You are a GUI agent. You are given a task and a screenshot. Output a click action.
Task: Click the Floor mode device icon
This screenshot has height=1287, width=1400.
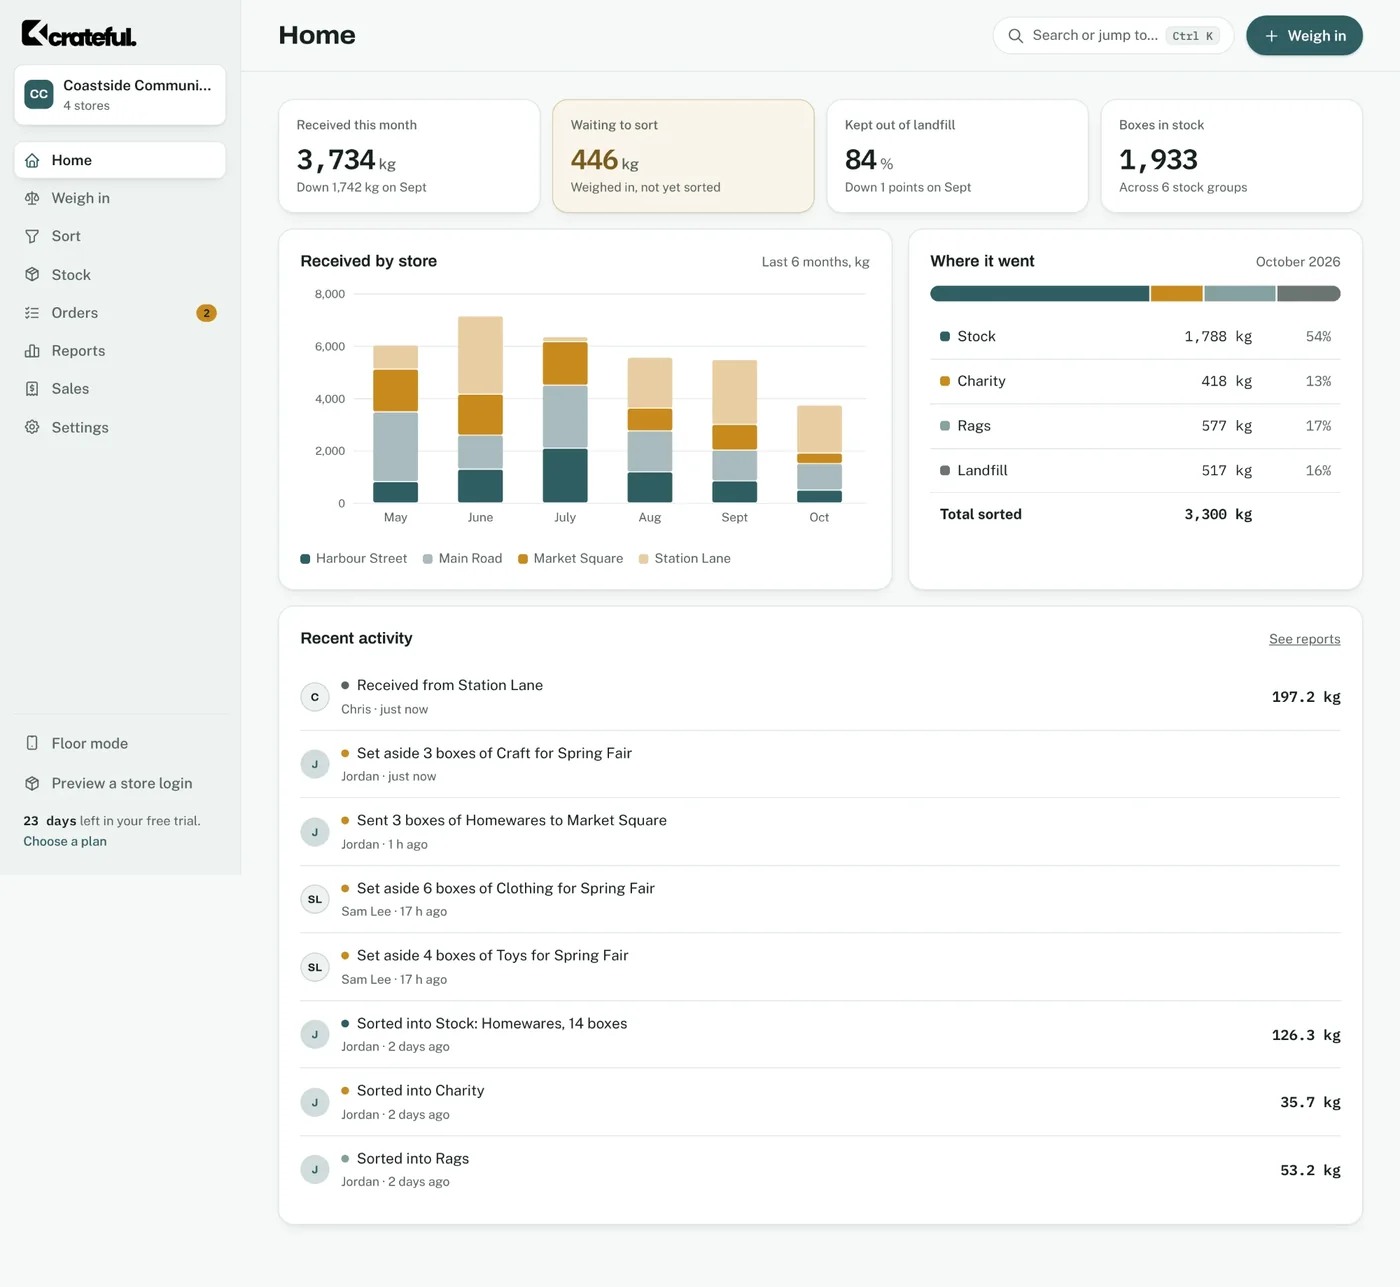(32, 743)
